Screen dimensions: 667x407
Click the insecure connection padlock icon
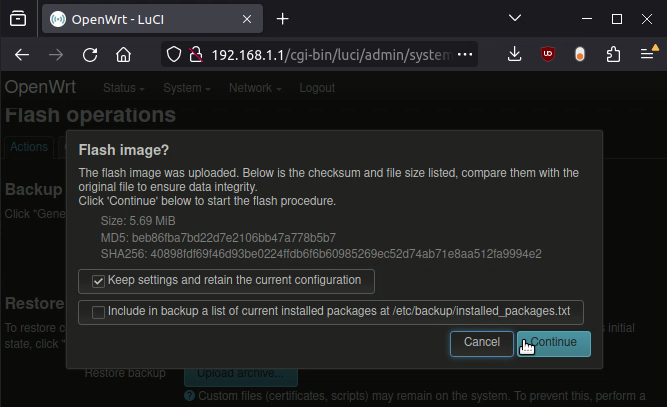(x=196, y=54)
